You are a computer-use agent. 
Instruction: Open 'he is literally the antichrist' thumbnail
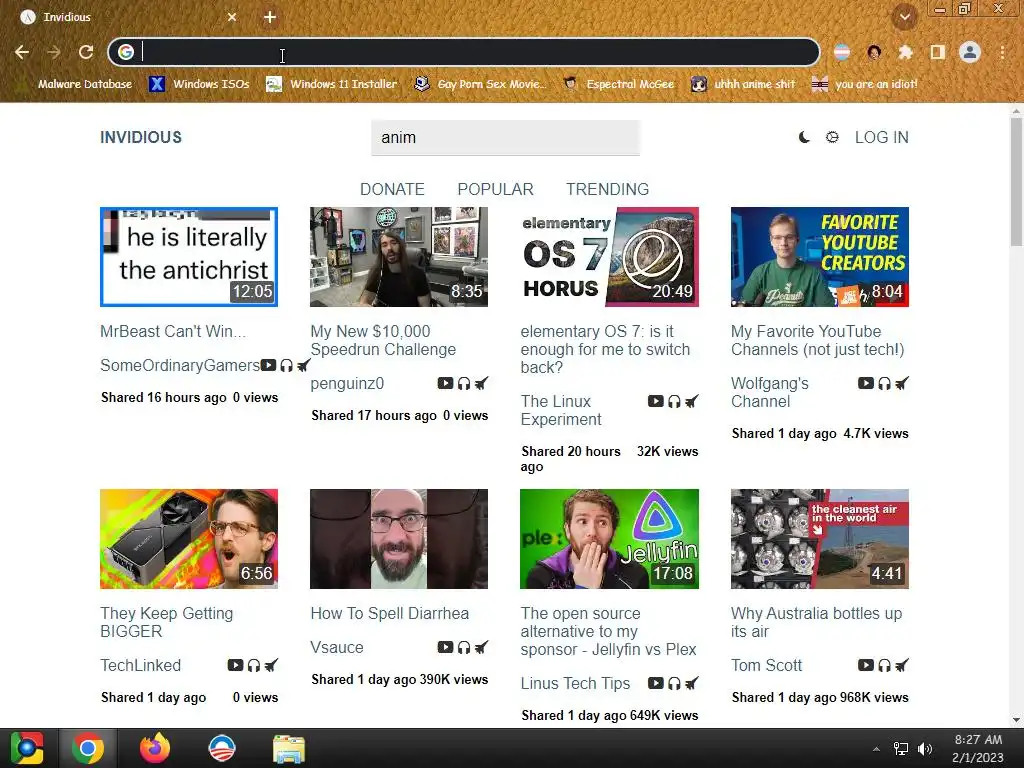click(189, 257)
